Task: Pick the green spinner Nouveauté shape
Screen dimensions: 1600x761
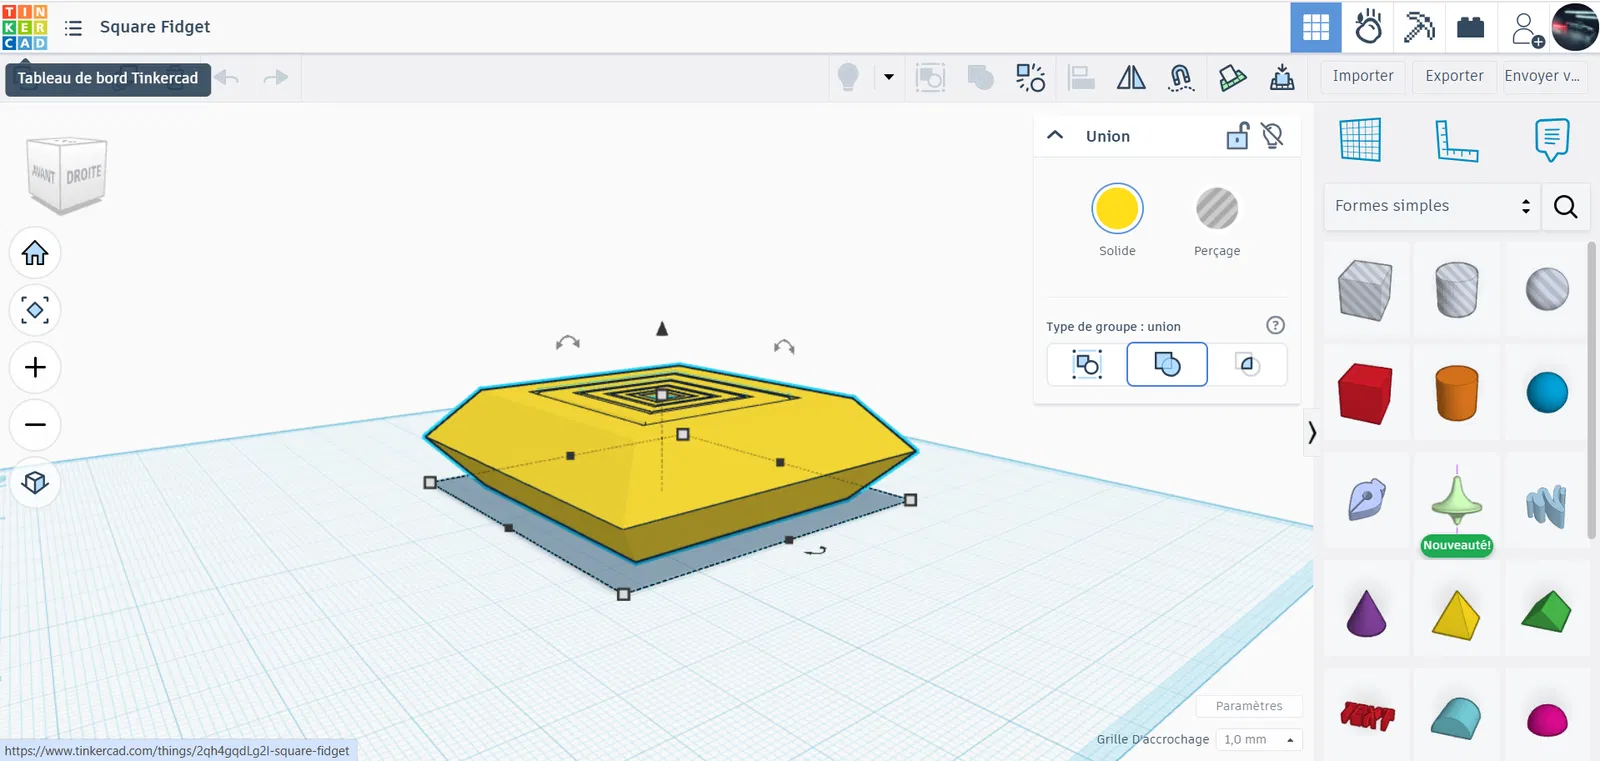Action: 1456,500
